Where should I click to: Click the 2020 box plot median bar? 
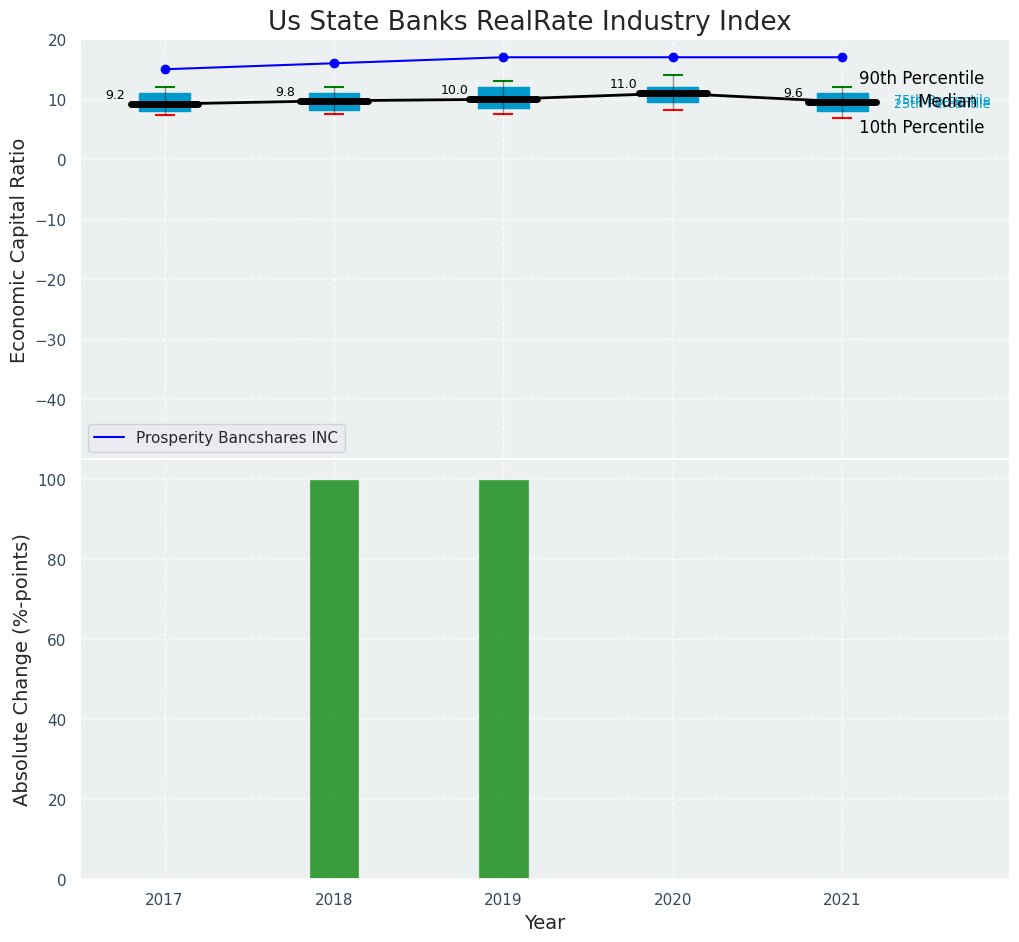point(673,93)
